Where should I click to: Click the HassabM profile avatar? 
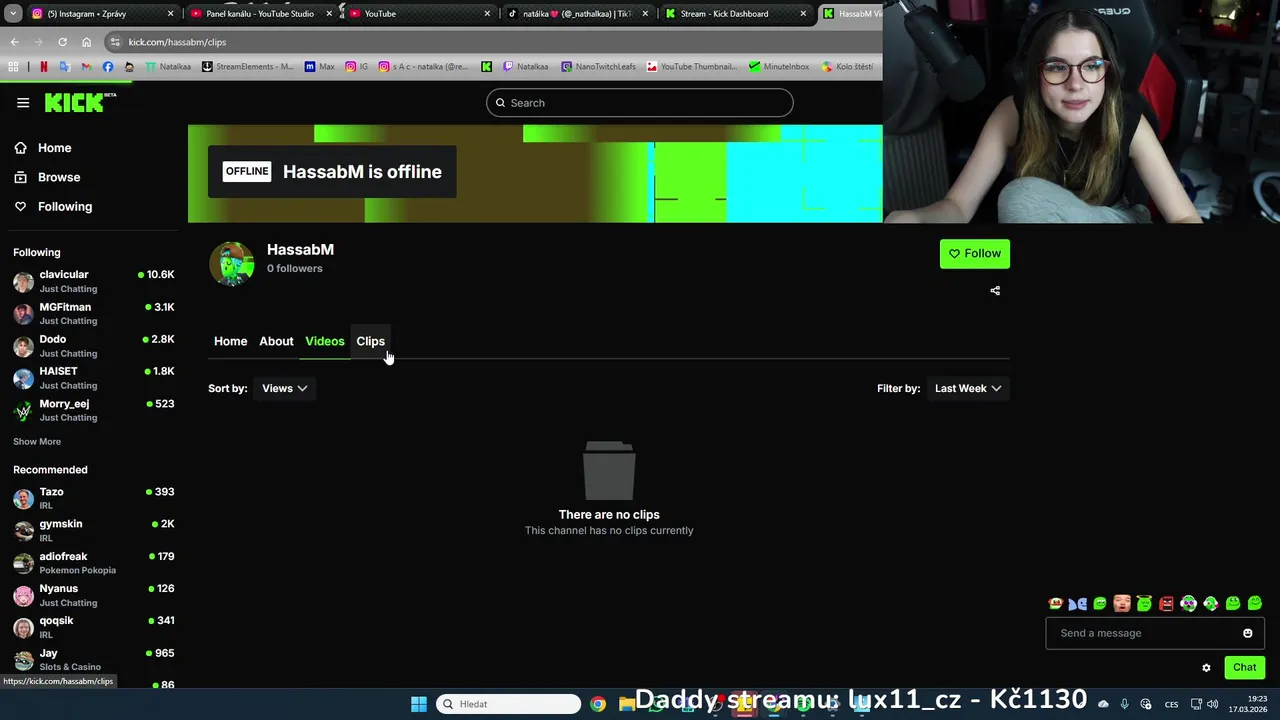coord(232,263)
